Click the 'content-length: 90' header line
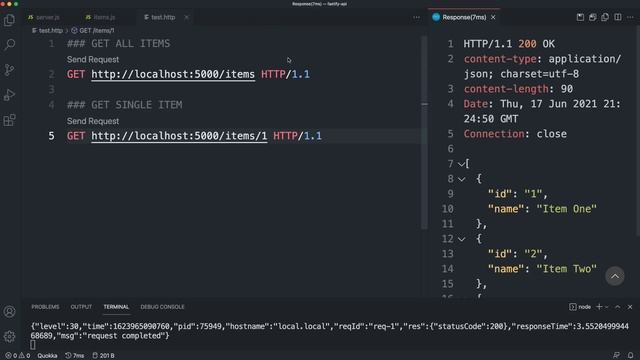 (x=518, y=89)
